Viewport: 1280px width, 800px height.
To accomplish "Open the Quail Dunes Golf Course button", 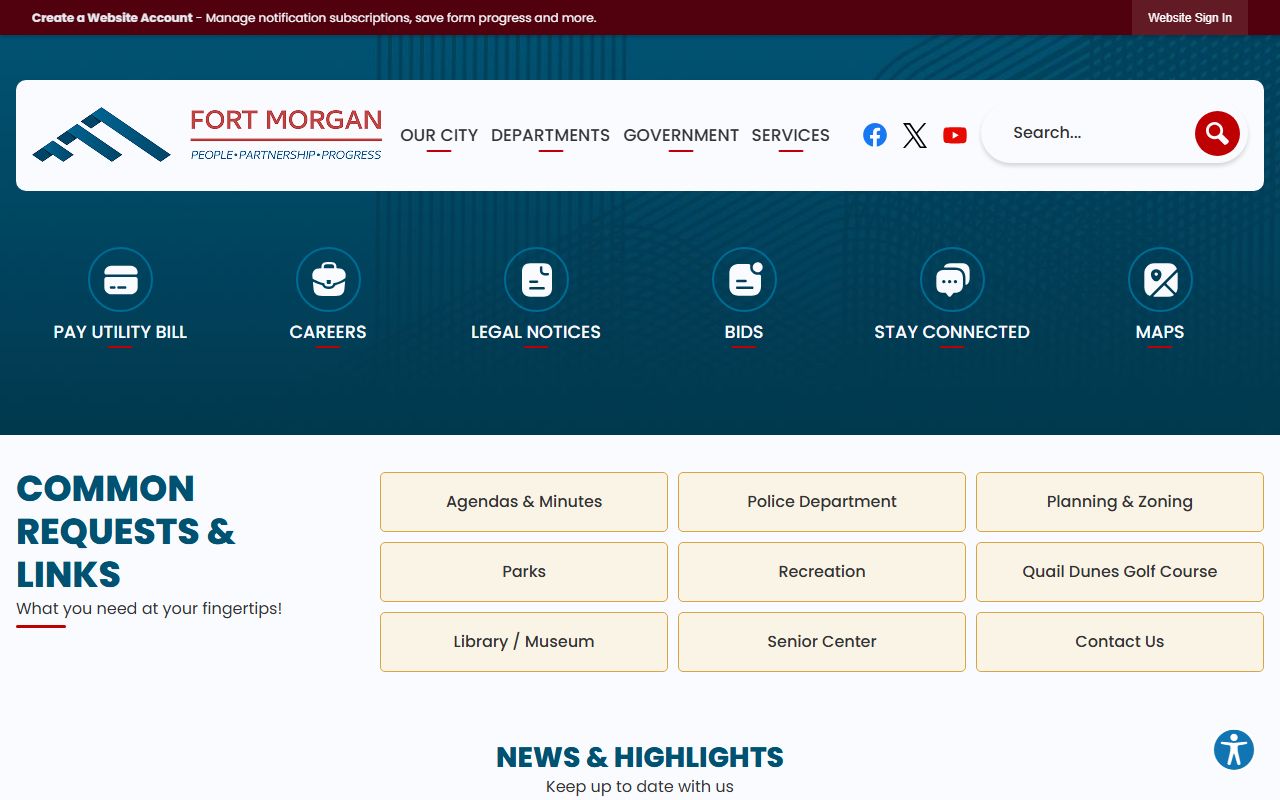I will pos(1120,572).
